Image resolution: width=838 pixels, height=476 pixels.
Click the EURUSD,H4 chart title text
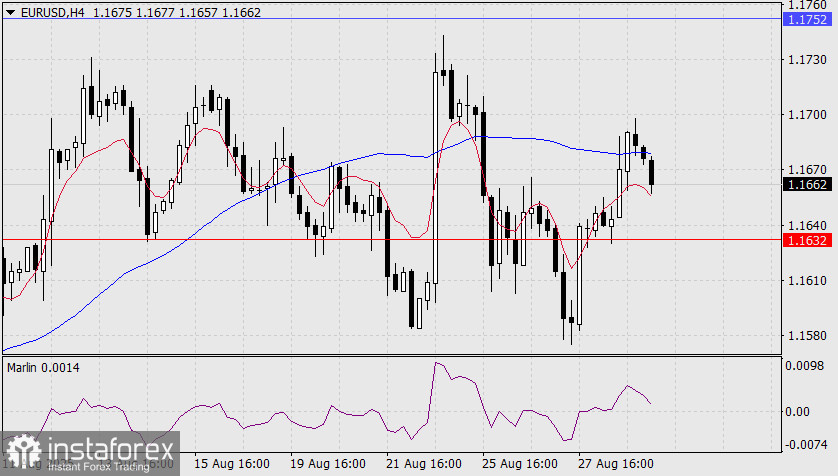(52, 12)
